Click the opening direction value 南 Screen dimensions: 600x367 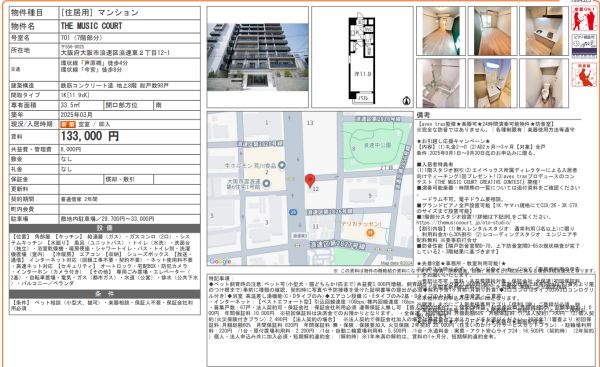tap(158, 105)
